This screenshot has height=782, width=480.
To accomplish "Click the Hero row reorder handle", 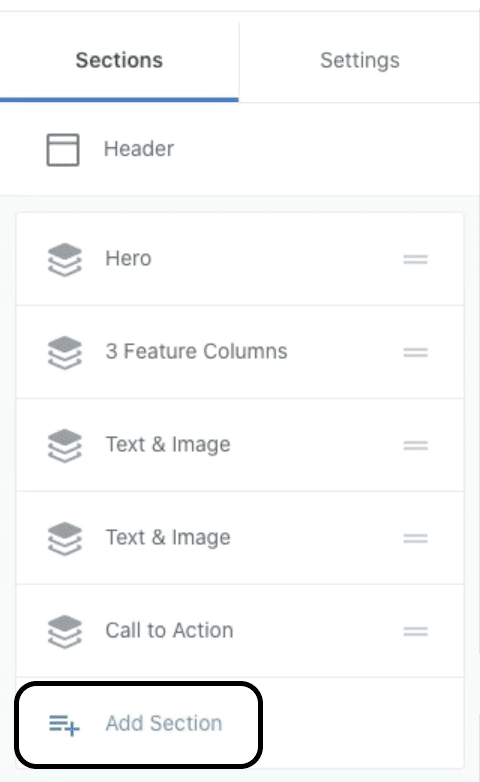I will [416, 259].
